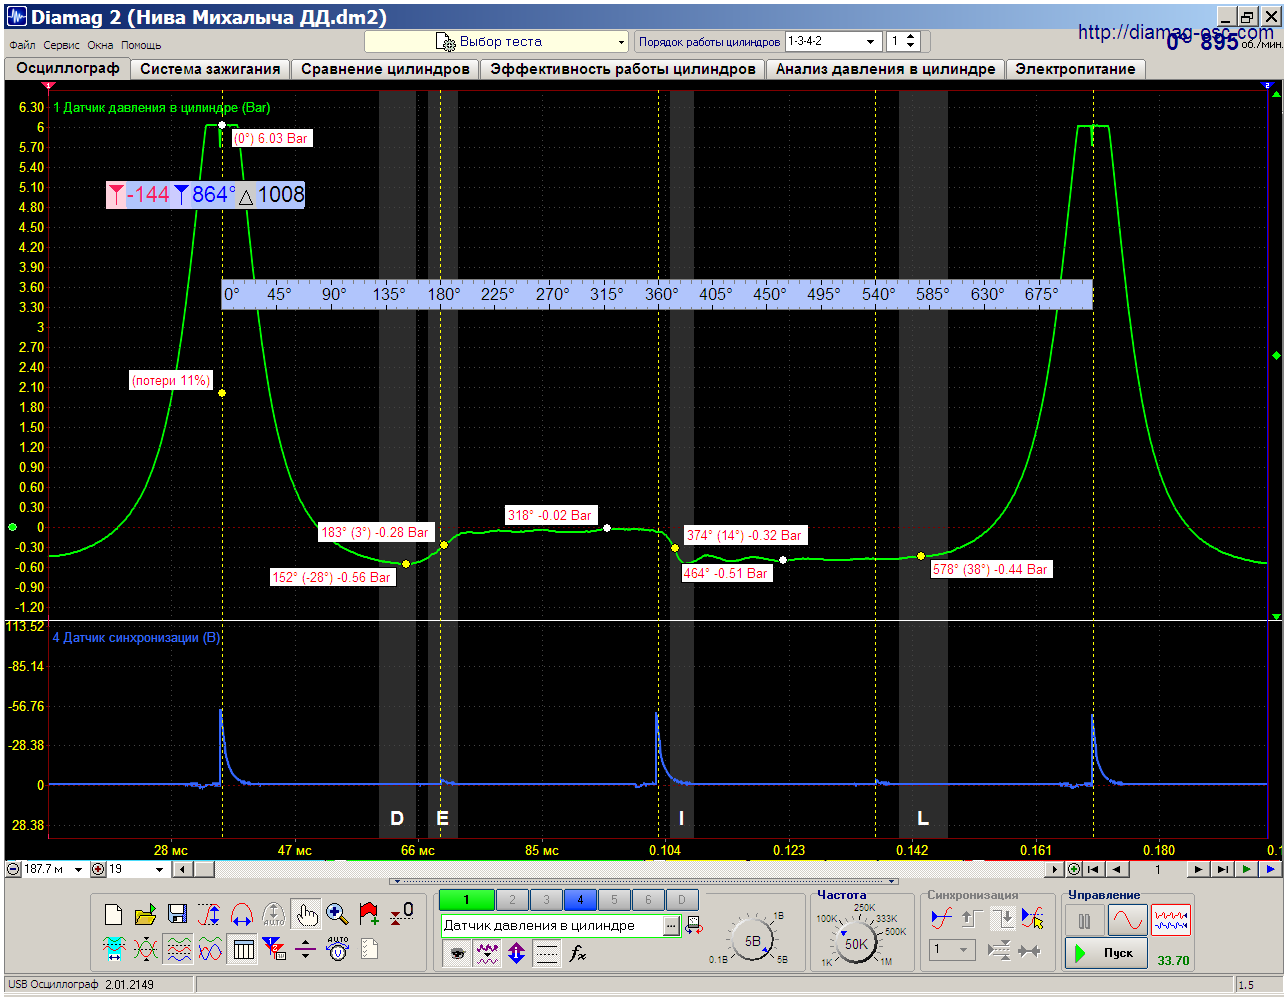1288x997 pixels.
Task: Click the purple waveform filter icon
Action: (487, 953)
